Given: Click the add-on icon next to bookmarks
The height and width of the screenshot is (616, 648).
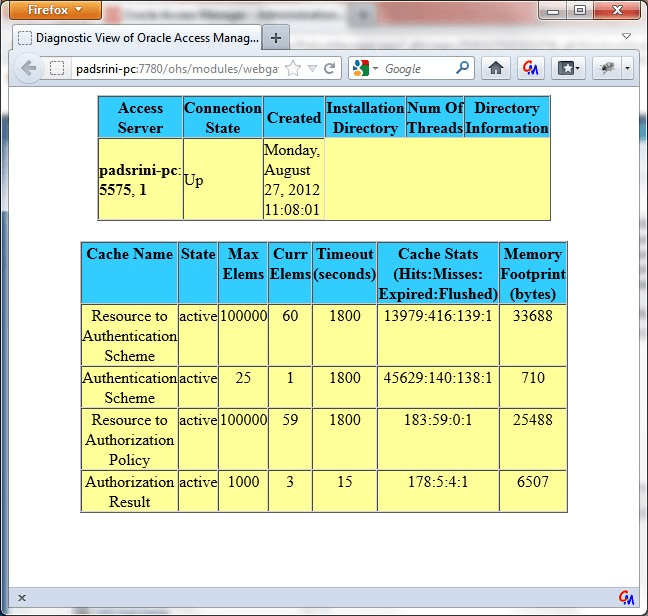Looking at the screenshot, I should coord(607,68).
